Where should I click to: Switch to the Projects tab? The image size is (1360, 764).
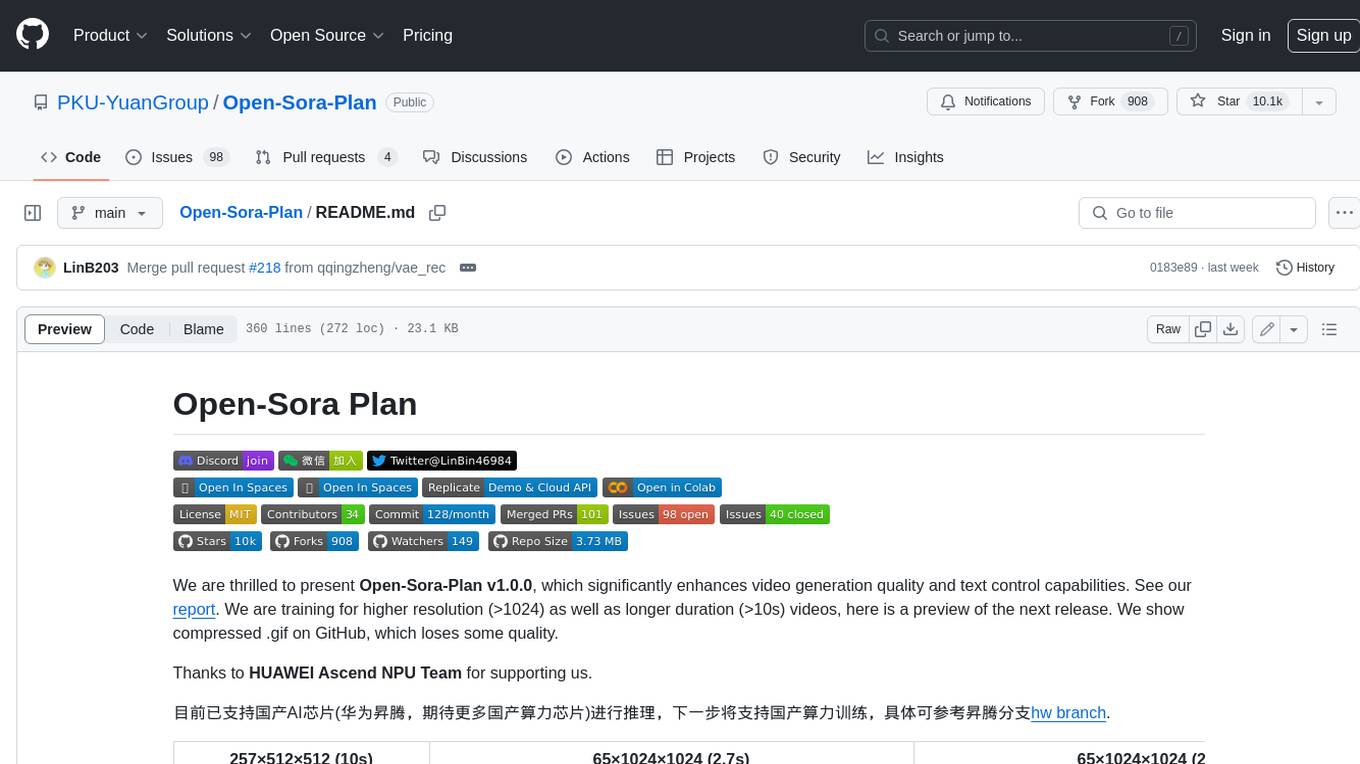696,157
